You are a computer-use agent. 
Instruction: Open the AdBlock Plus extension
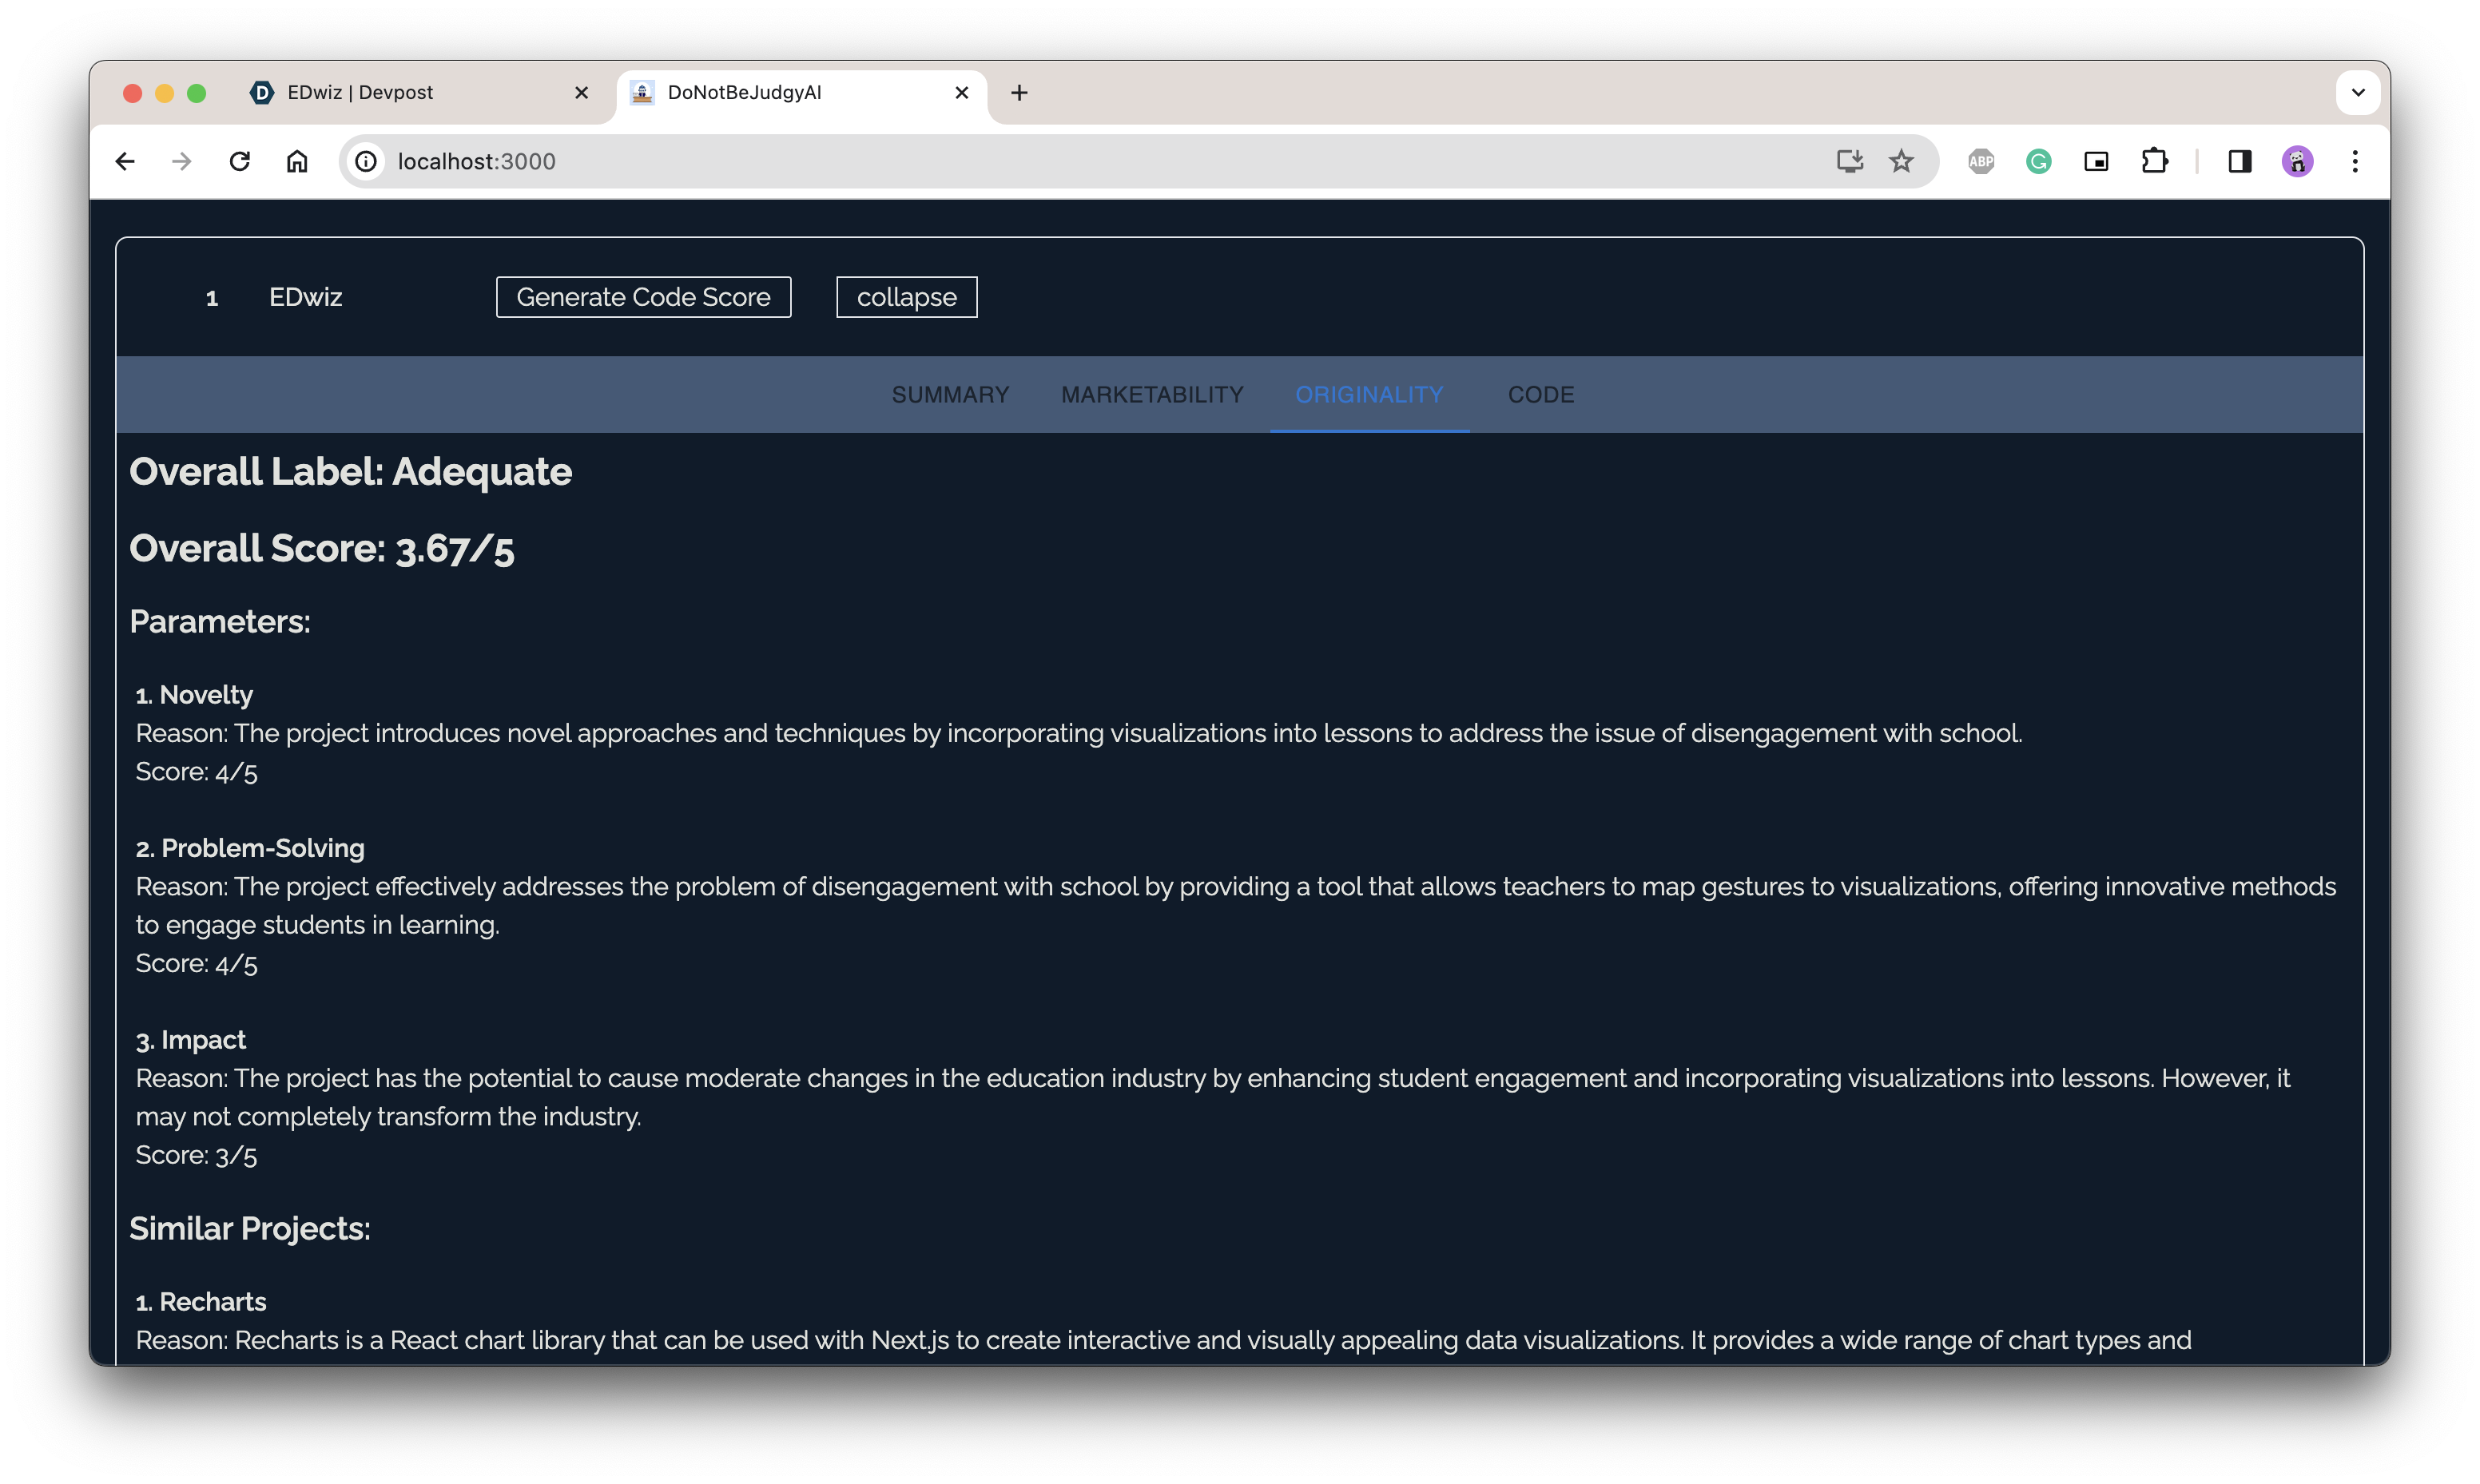pyautogui.click(x=1981, y=161)
